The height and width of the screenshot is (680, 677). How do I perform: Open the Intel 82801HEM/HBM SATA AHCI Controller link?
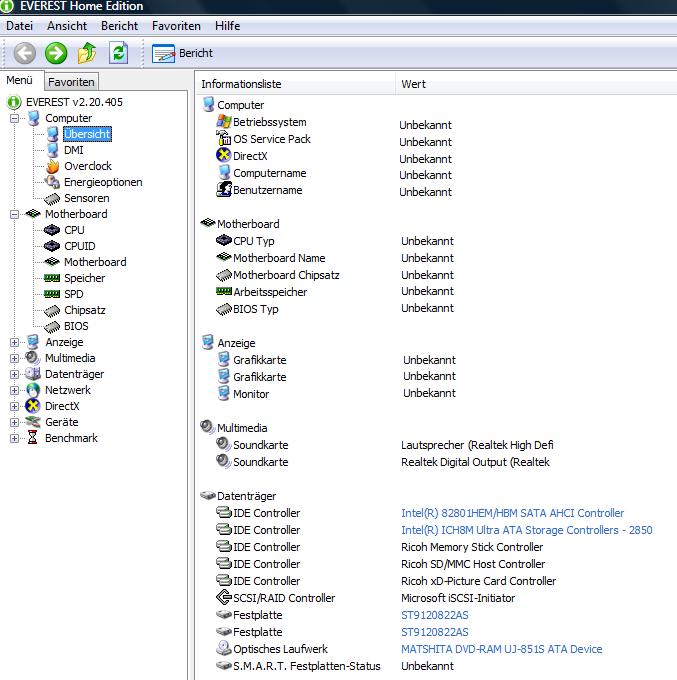coord(512,513)
